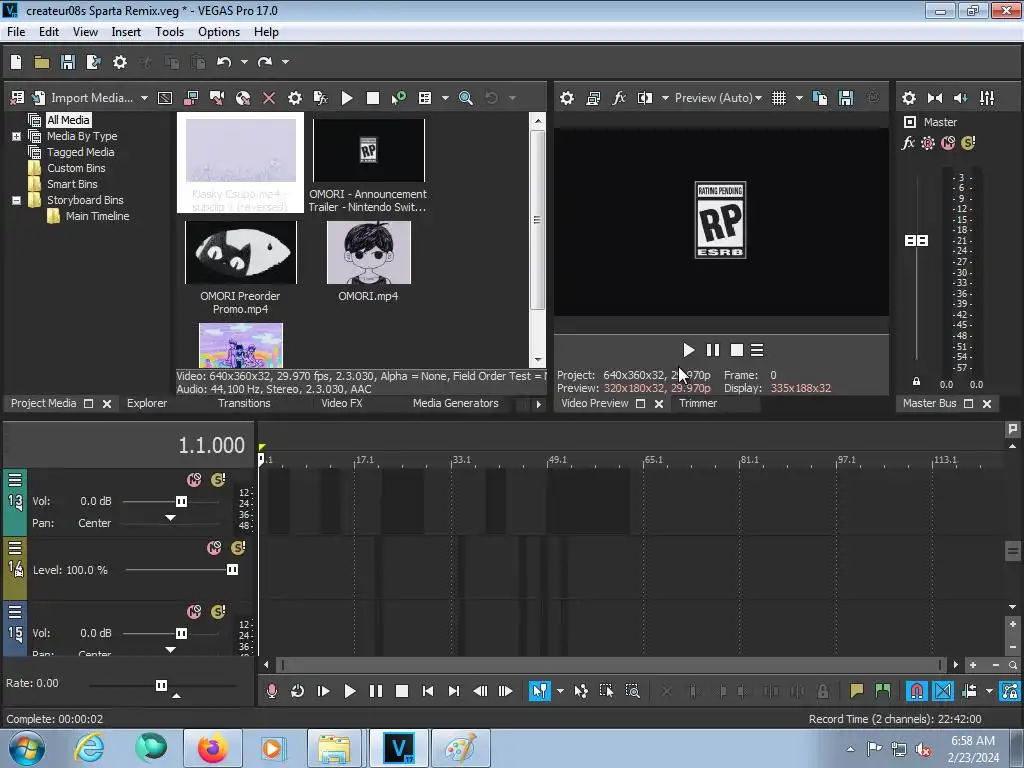1024x768 pixels.
Task: Save snapshot to file in preview toolbar
Action: pyautogui.click(x=846, y=98)
